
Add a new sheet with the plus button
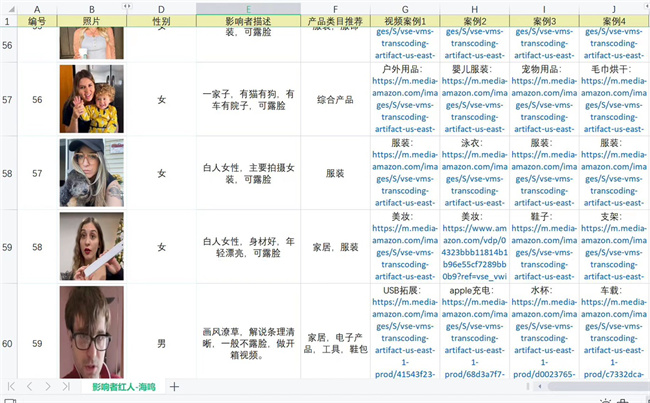(175, 386)
